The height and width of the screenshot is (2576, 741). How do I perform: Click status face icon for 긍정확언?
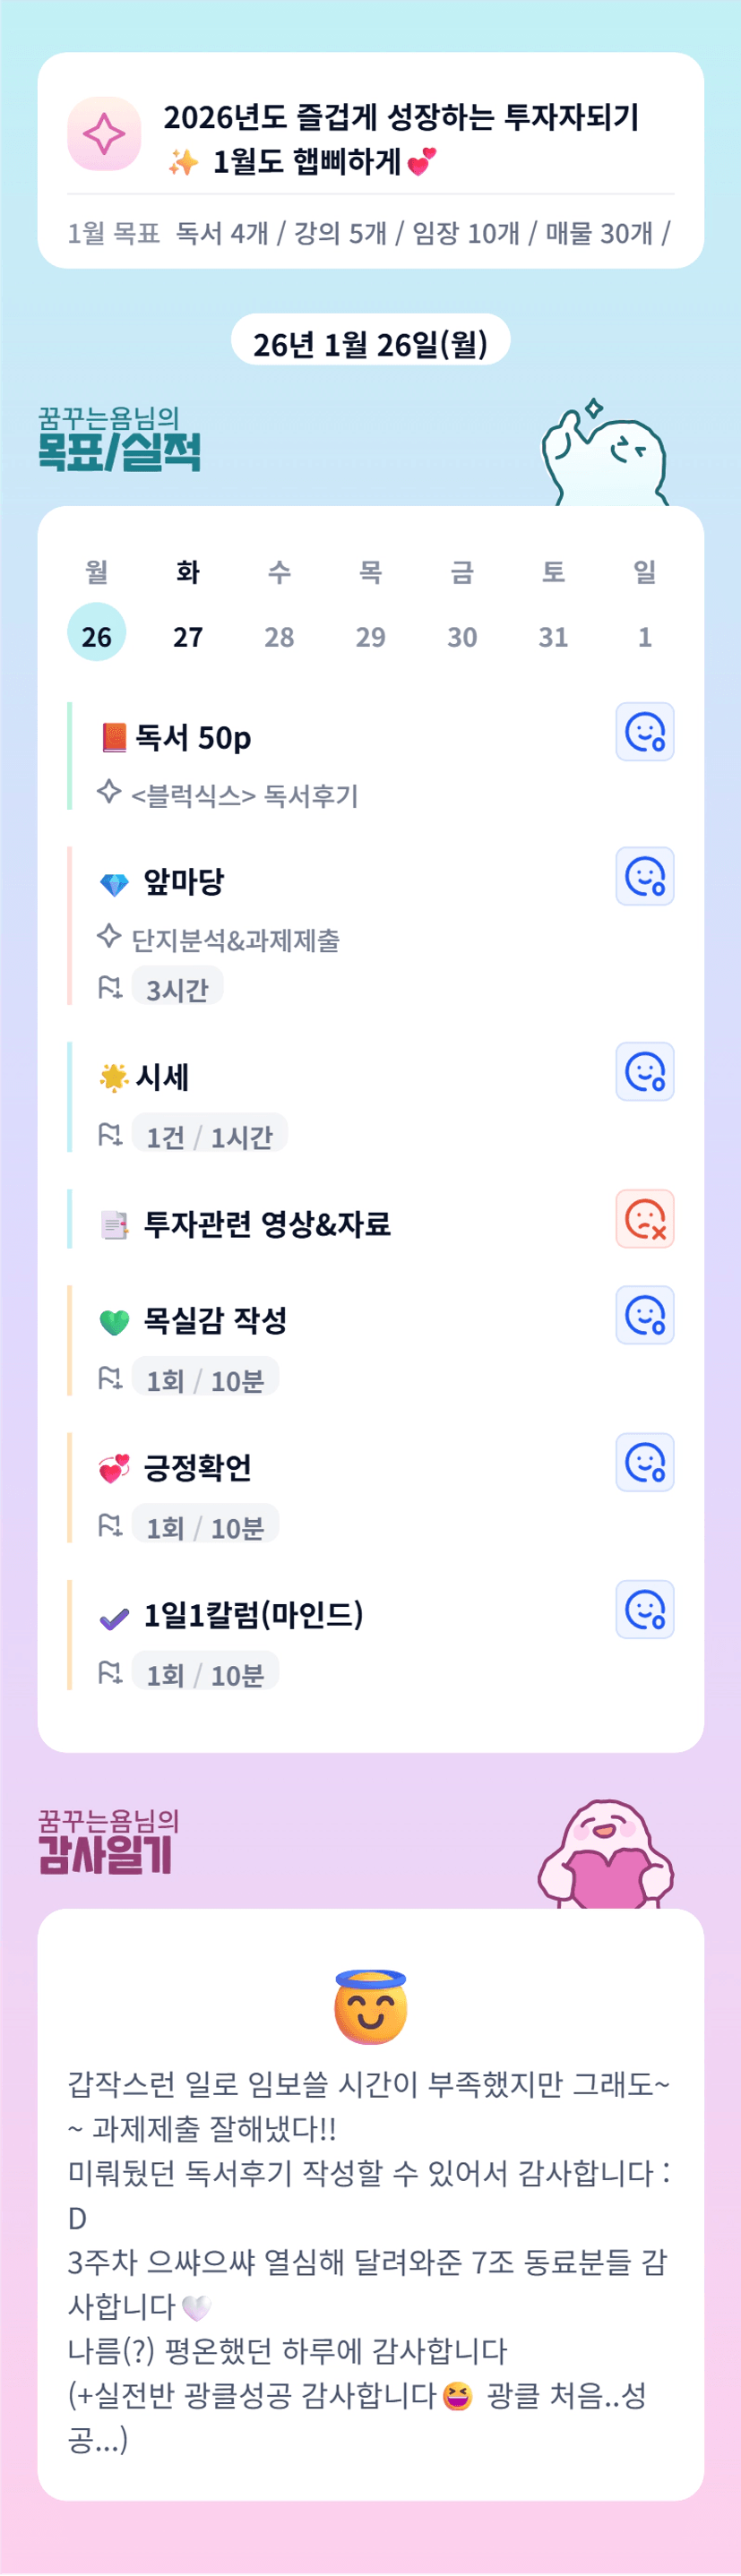click(x=644, y=1462)
